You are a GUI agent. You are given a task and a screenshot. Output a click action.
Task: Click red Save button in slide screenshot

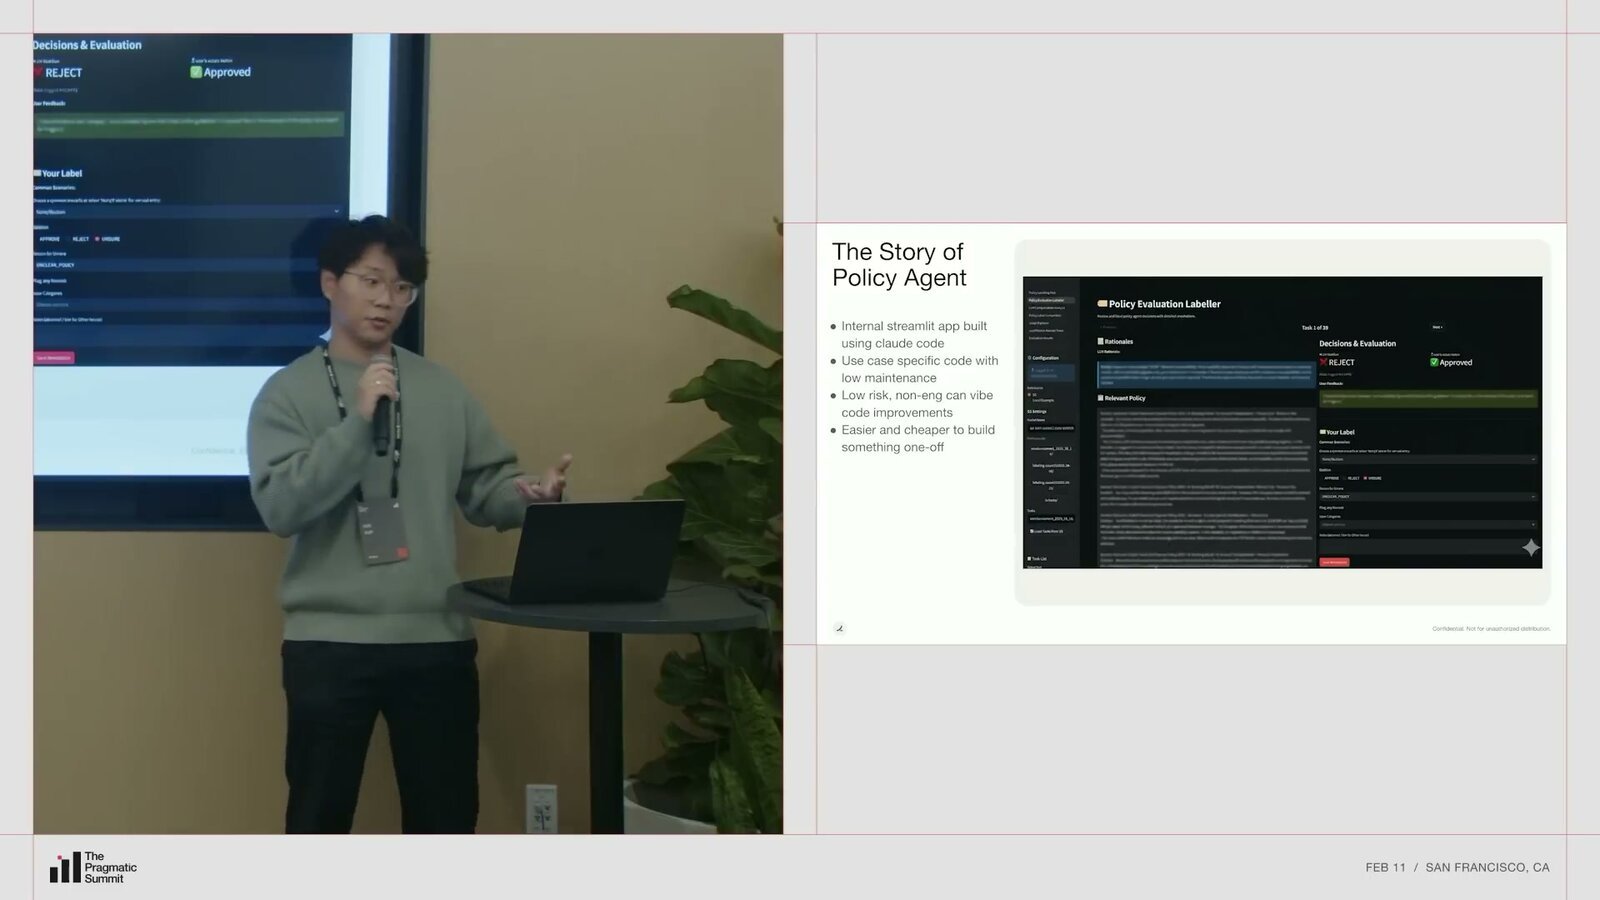(1335, 562)
